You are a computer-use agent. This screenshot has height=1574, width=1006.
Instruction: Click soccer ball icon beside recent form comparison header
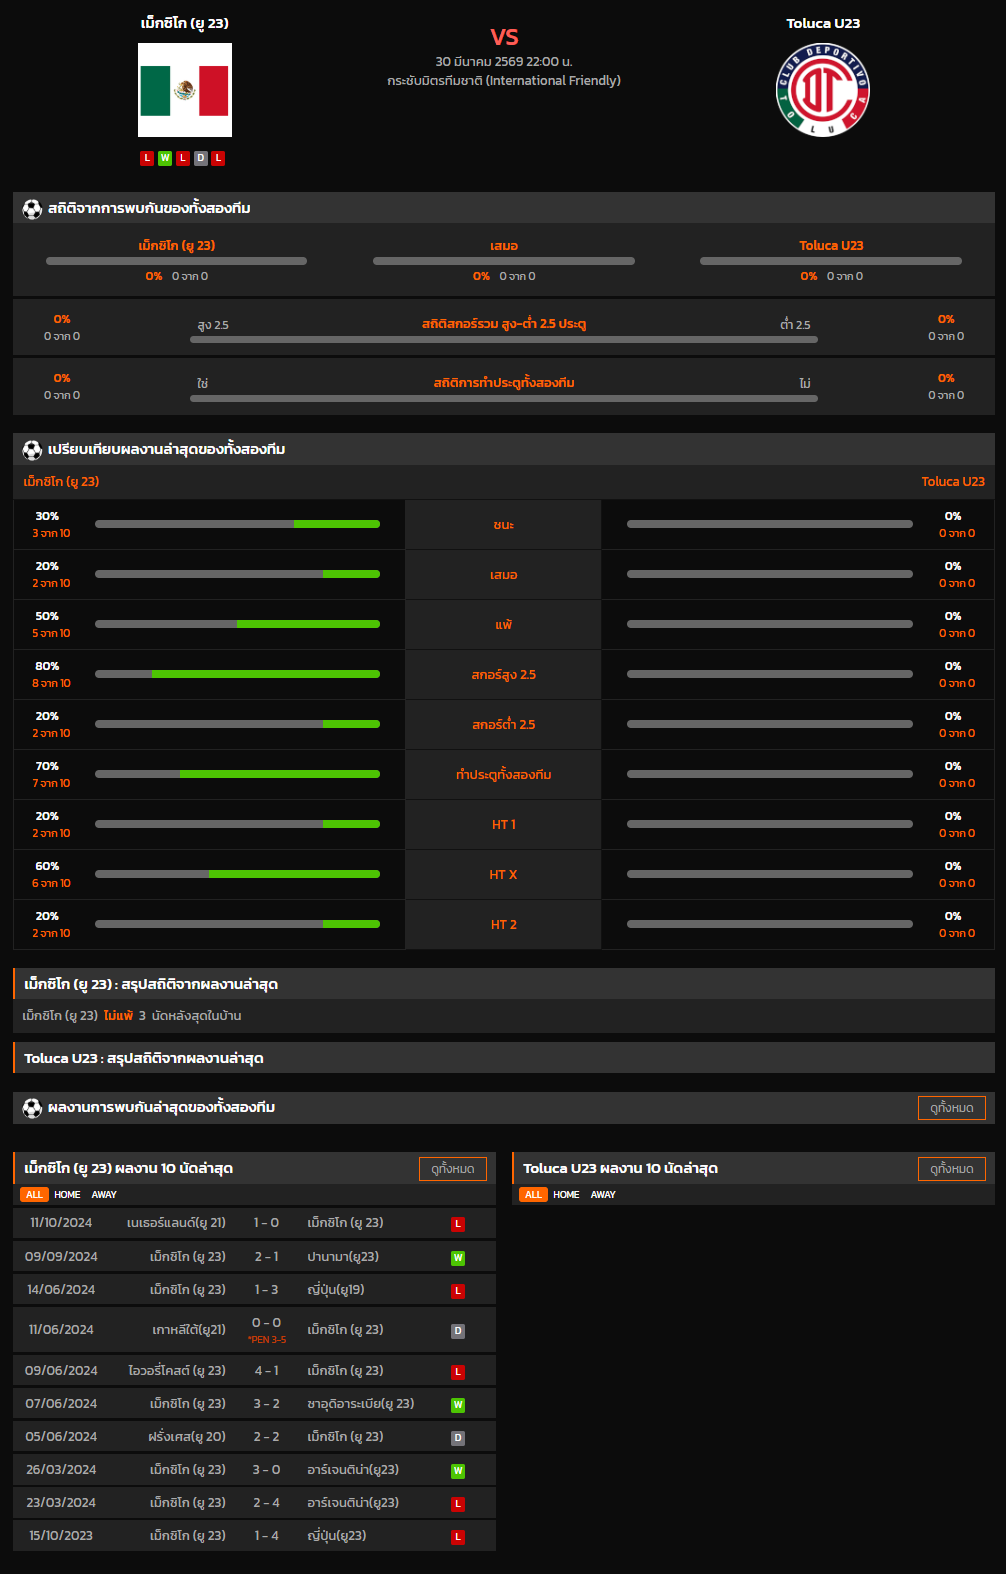(x=32, y=450)
